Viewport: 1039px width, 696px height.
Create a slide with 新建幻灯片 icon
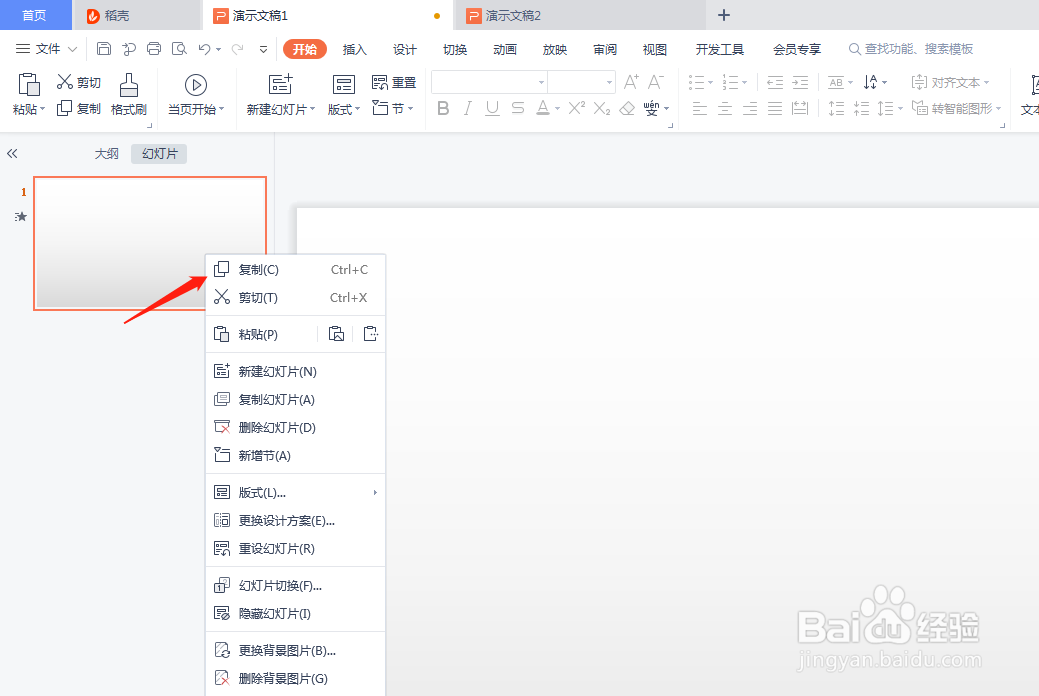tap(280, 84)
